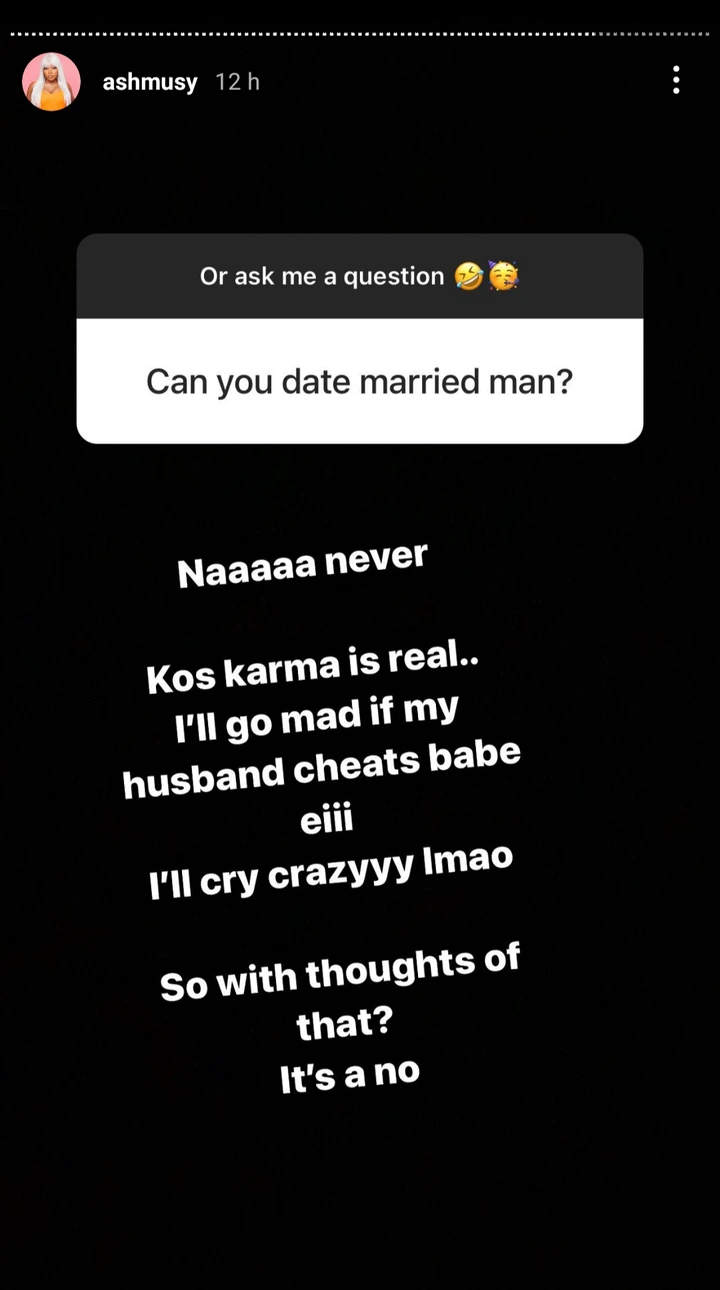Click the rolling-on-floor laughing emoji

click(469, 277)
